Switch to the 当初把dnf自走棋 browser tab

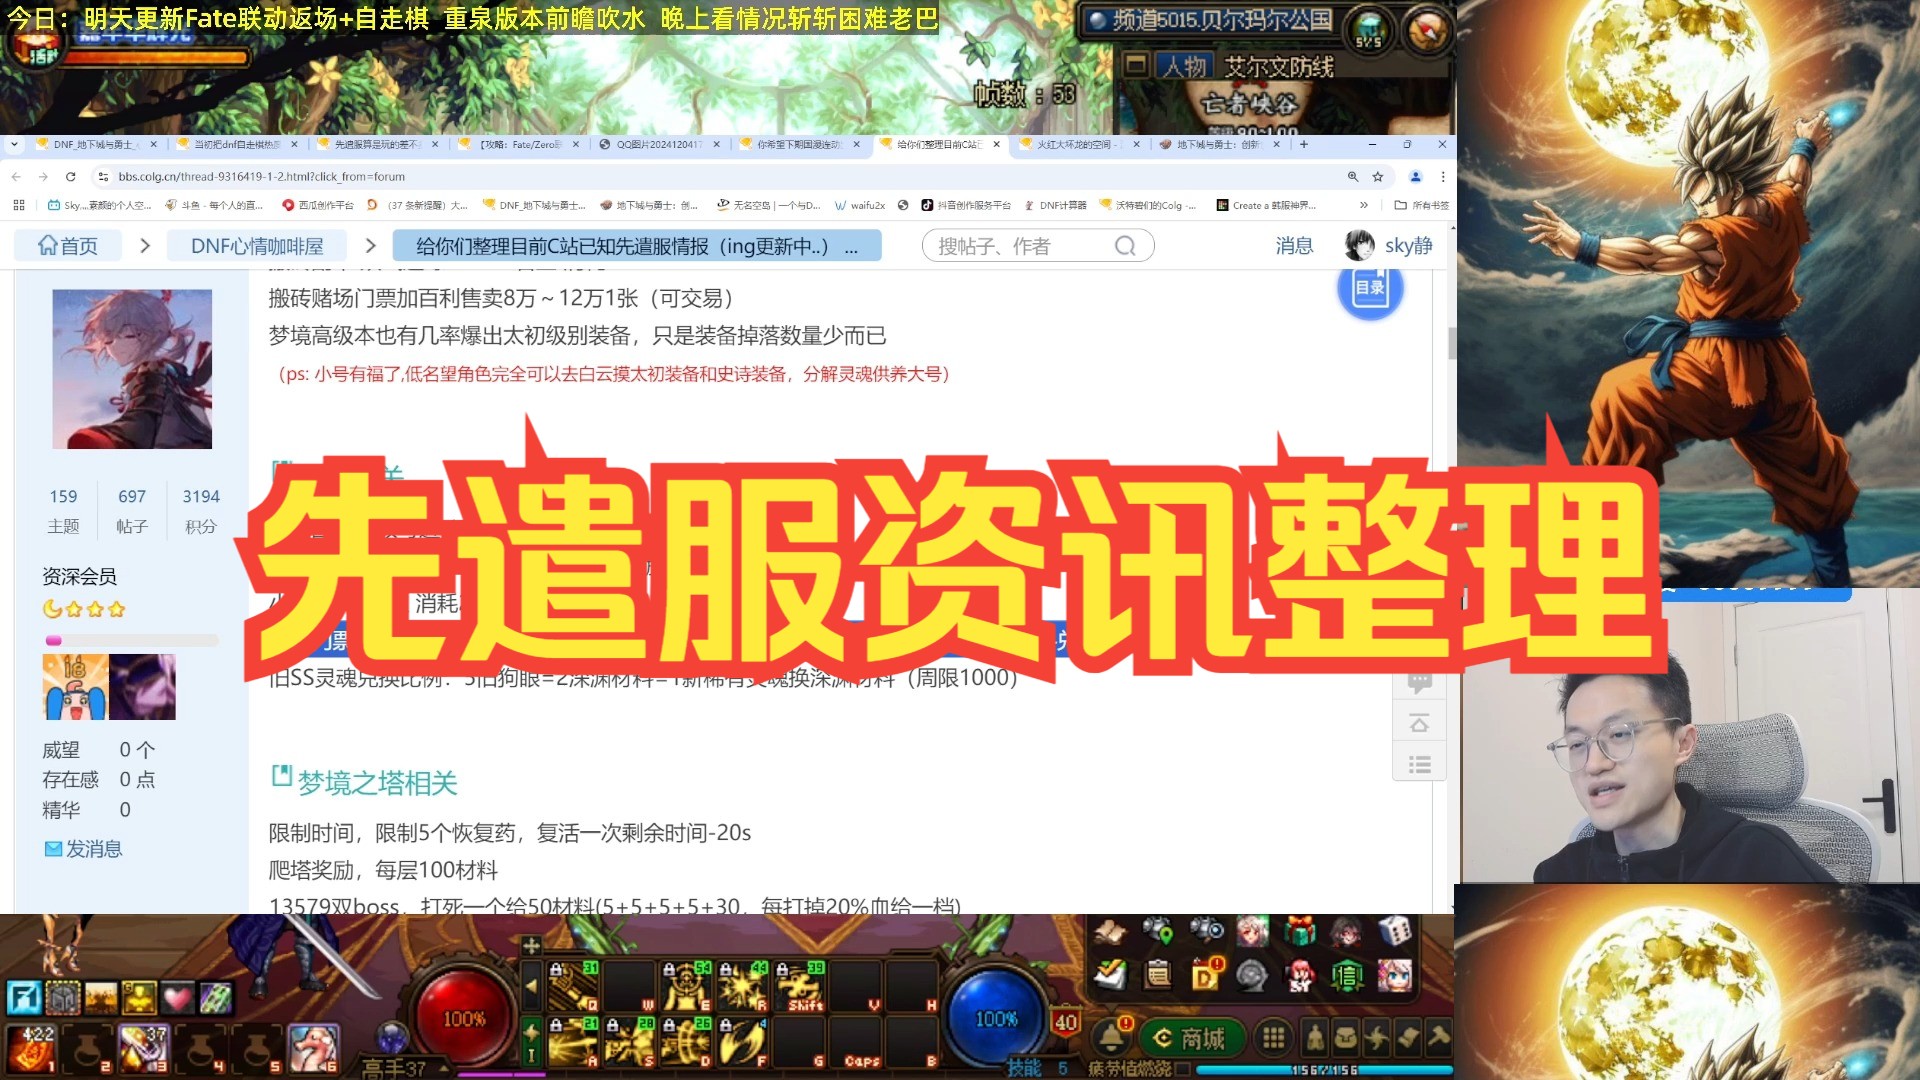pyautogui.click(x=237, y=145)
